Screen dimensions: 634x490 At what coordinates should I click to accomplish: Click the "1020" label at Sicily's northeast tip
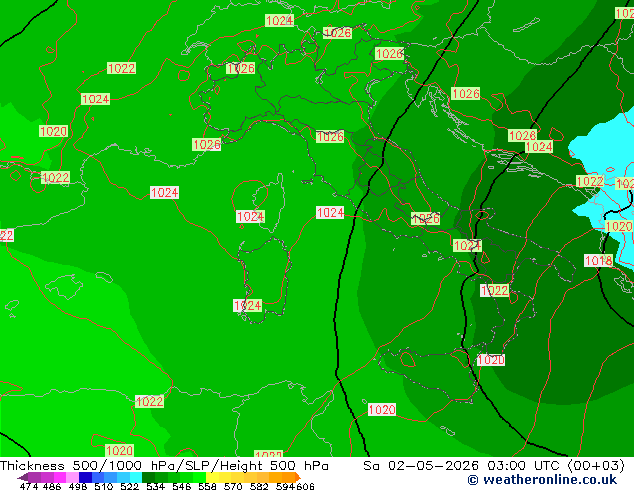pos(491,360)
